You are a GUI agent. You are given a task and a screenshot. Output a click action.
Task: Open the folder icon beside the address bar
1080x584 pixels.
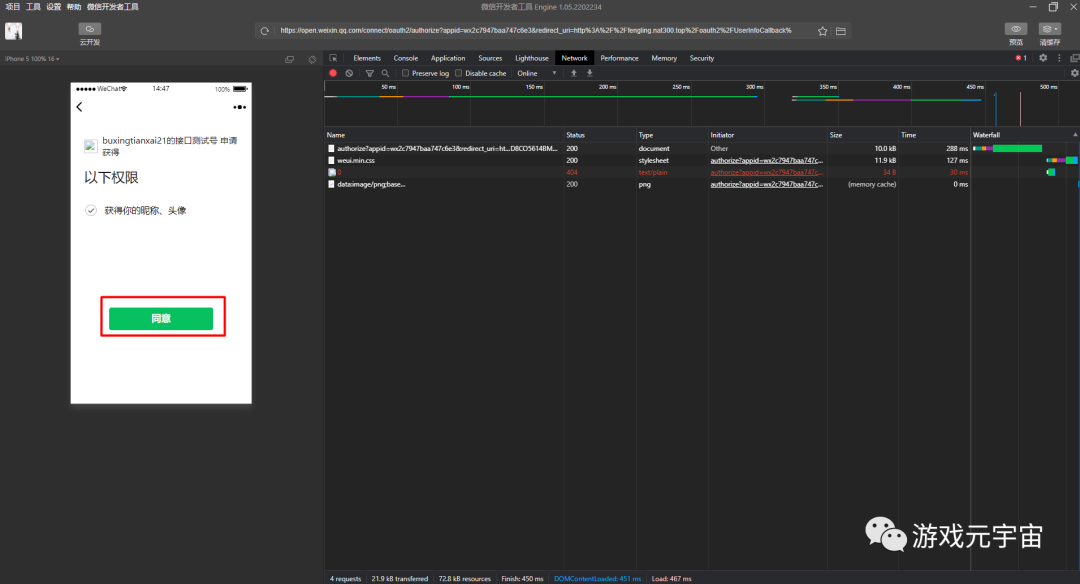click(x=841, y=31)
